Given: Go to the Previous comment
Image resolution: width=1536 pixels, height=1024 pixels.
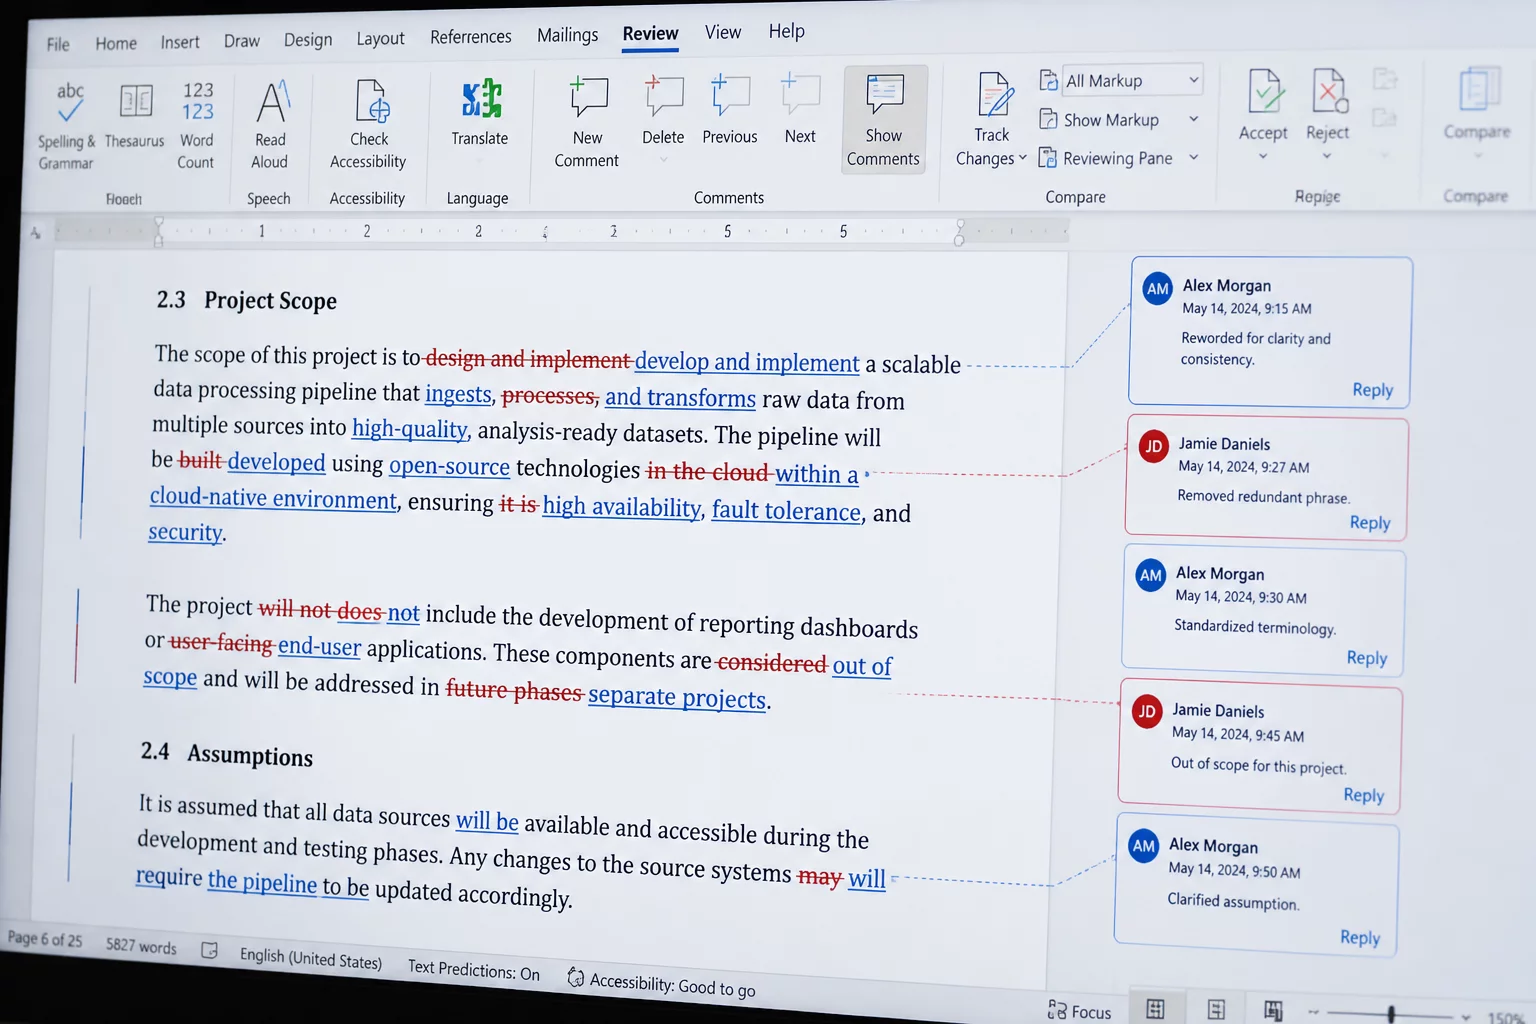Looking at the screenshot, I should point(730,110).
